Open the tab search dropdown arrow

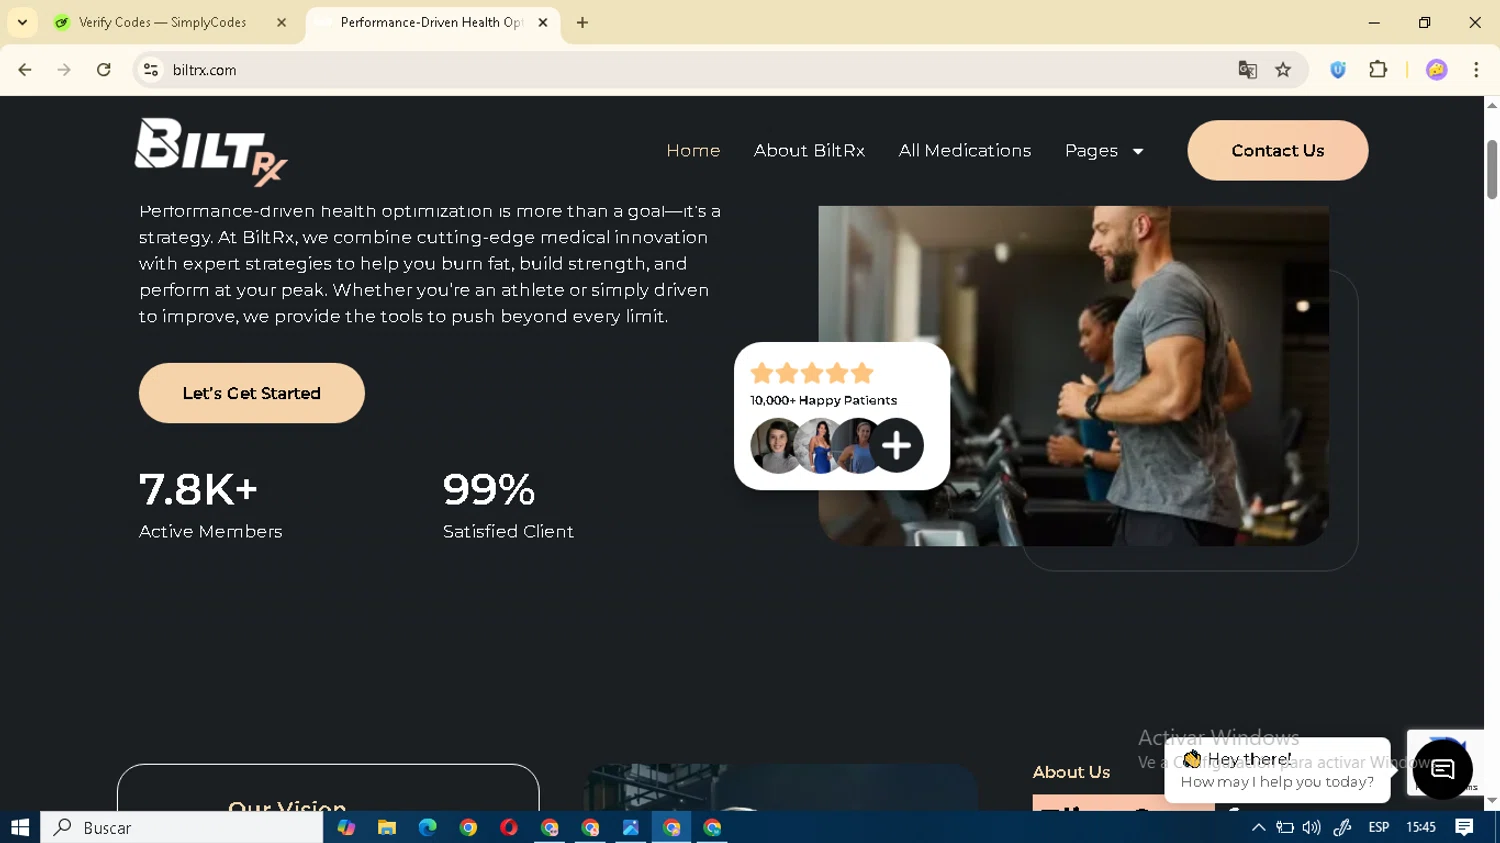(x=22, y=22)
